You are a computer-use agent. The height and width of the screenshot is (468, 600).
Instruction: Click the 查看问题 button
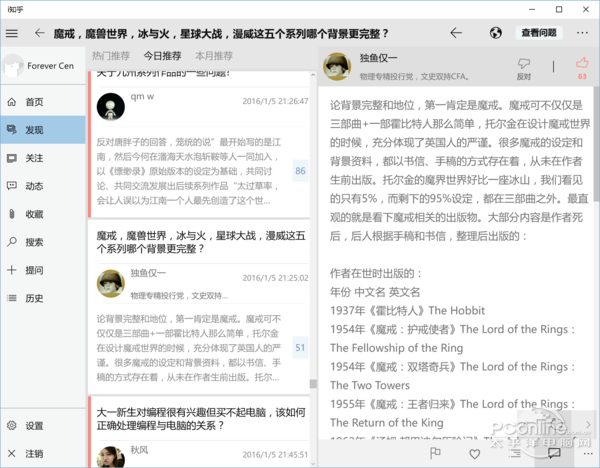coord(539,33)
